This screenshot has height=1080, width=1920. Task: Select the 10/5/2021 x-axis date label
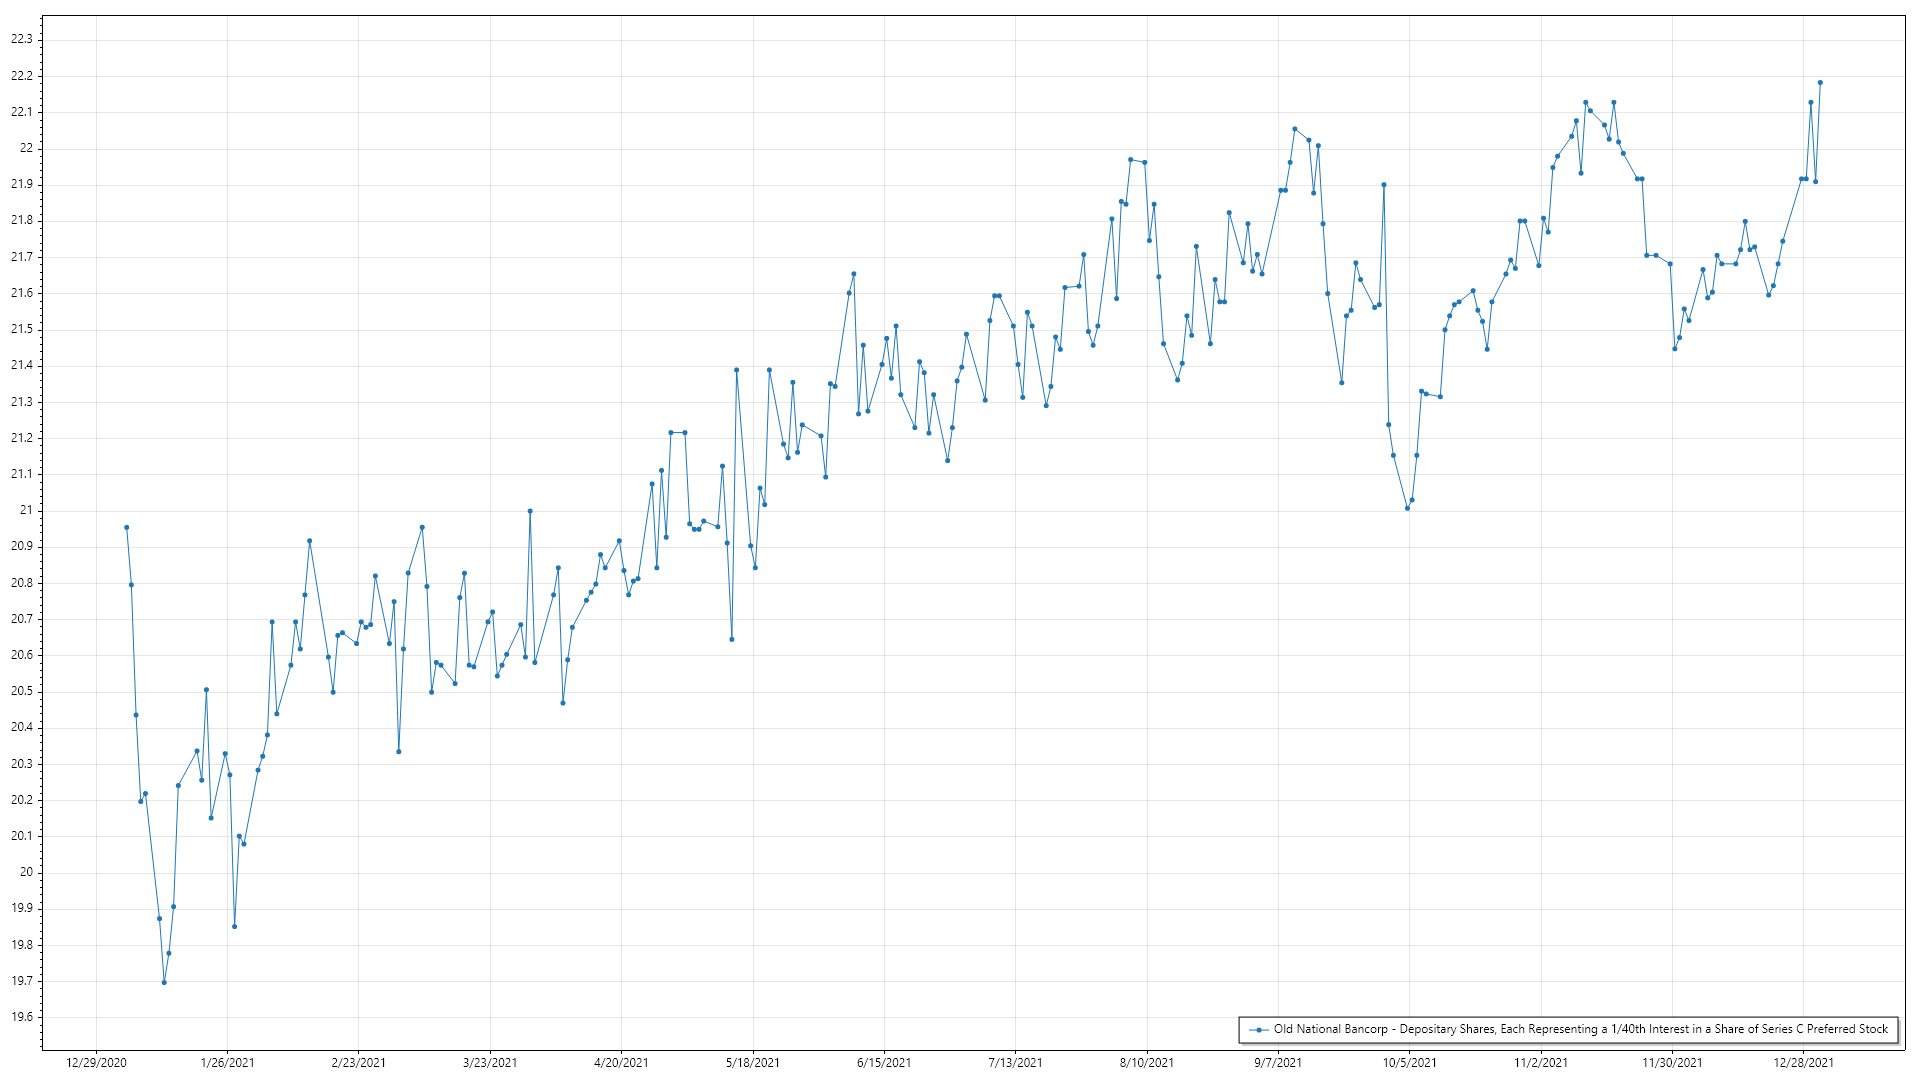[x=1409, y=1062]
